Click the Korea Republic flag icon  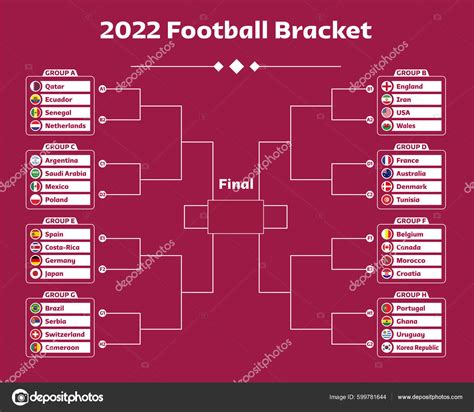pyautogui.click(x=387, y=347)
